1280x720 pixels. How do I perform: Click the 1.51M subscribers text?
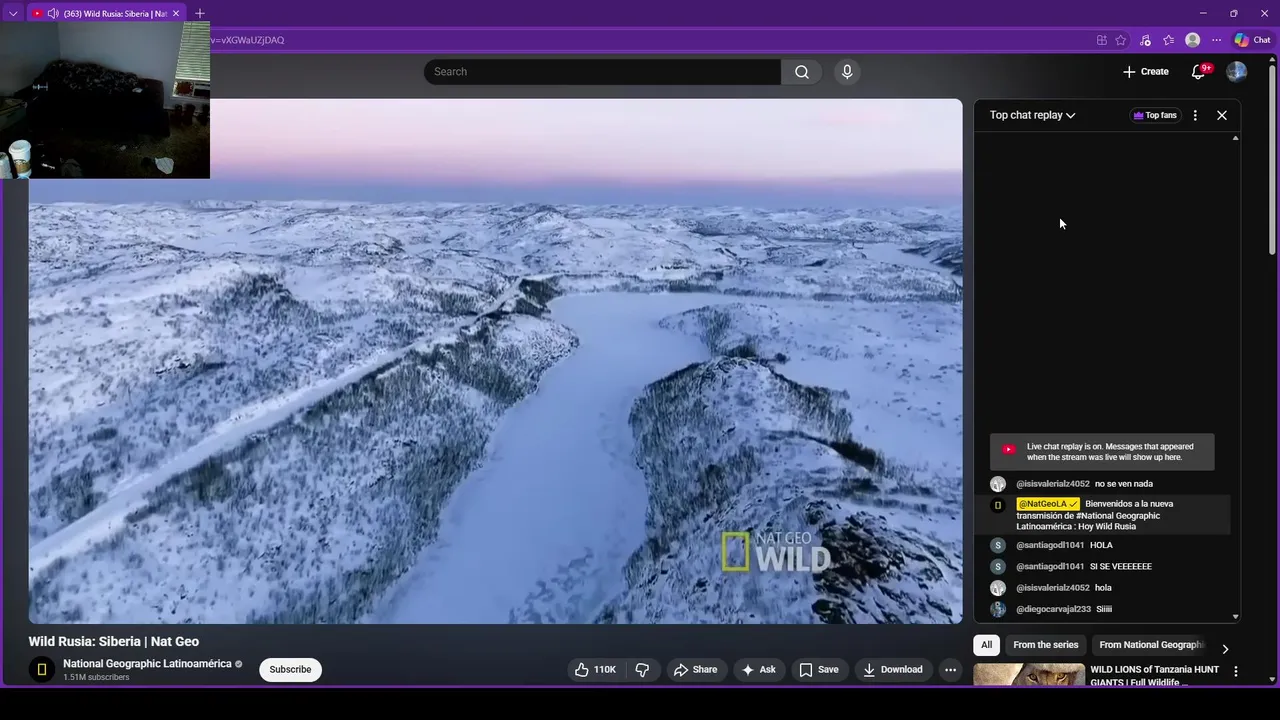[96, 678]
